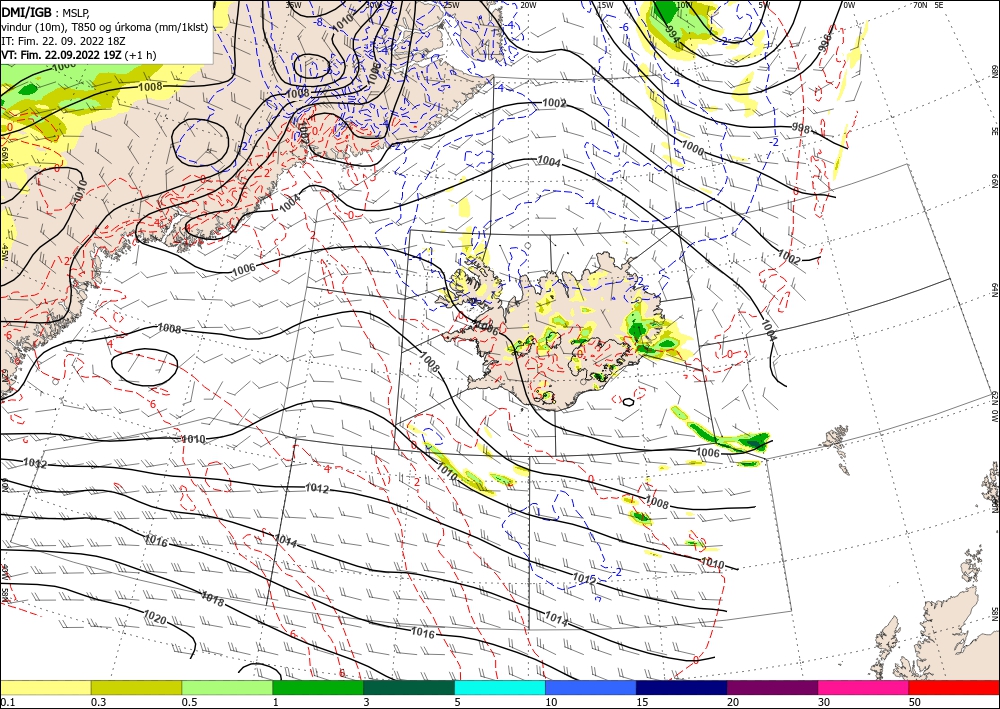Select the dark green 3 mm legend swatch

click(x=409, y=687)
